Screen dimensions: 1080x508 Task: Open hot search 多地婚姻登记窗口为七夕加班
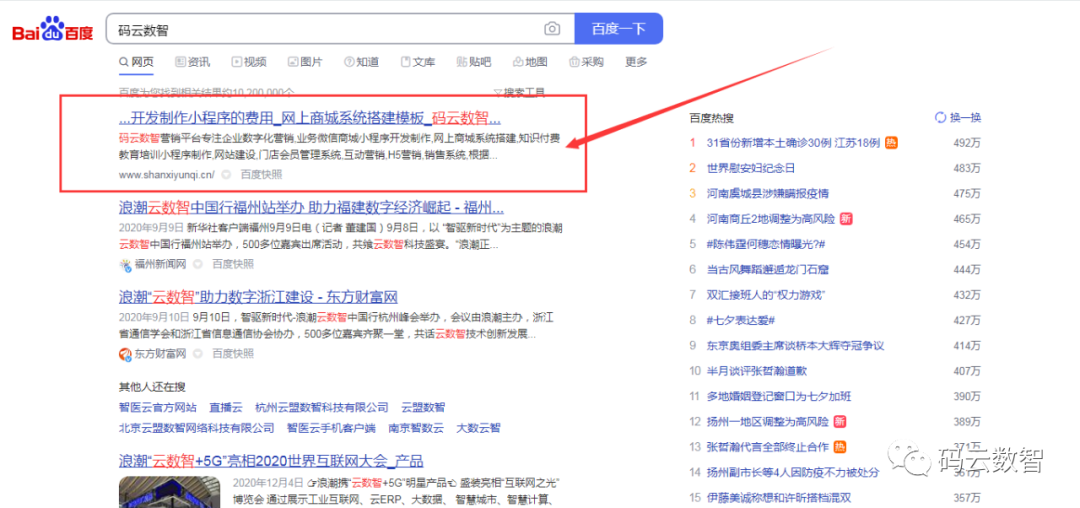pyautogui.click(x=779, y=396)
